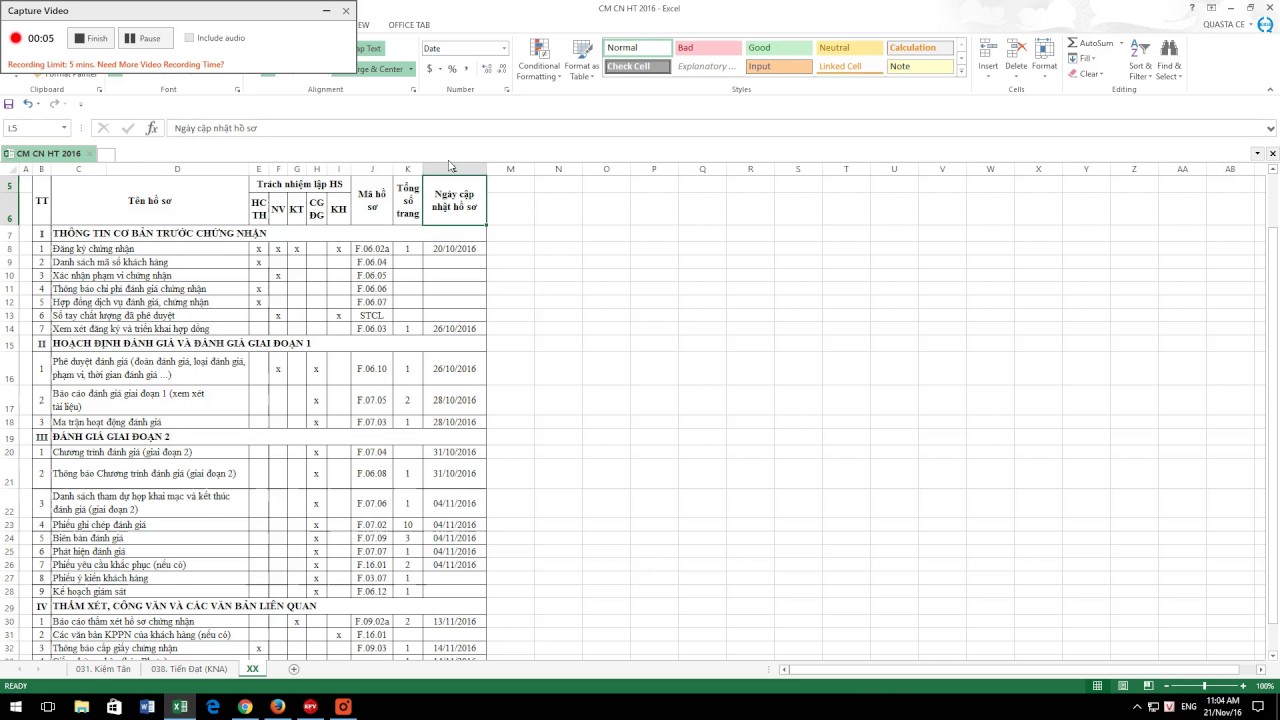Click the Insert cells icon

[x=988, y=48]
